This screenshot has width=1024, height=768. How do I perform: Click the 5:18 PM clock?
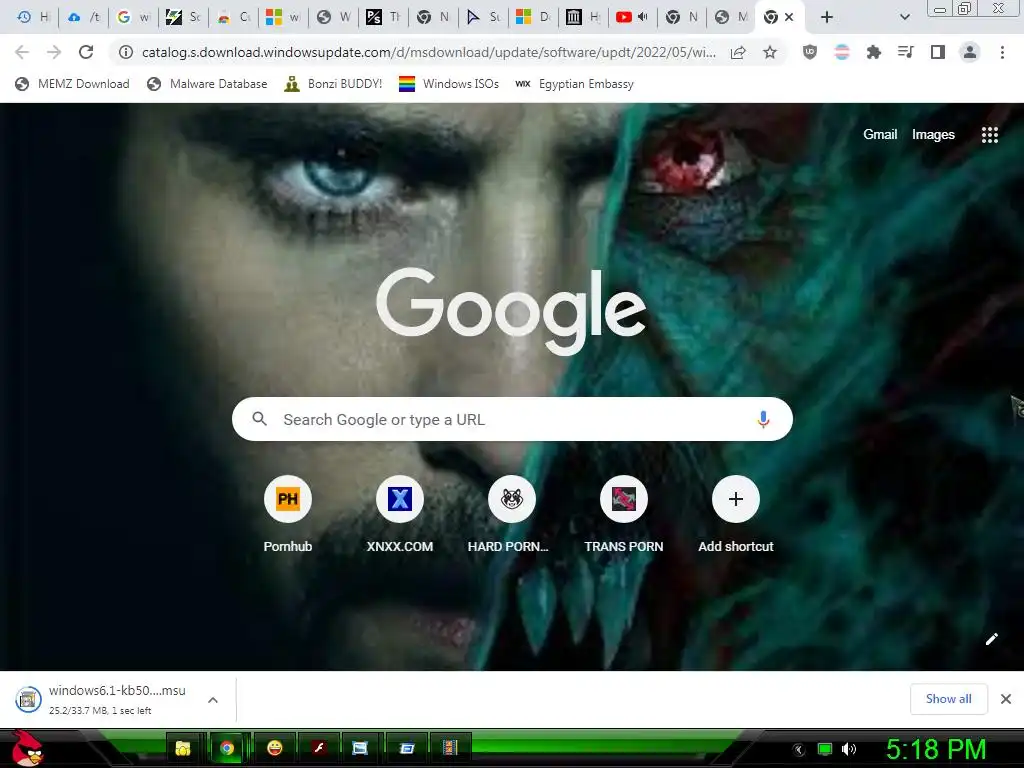[x=935, y=749]
